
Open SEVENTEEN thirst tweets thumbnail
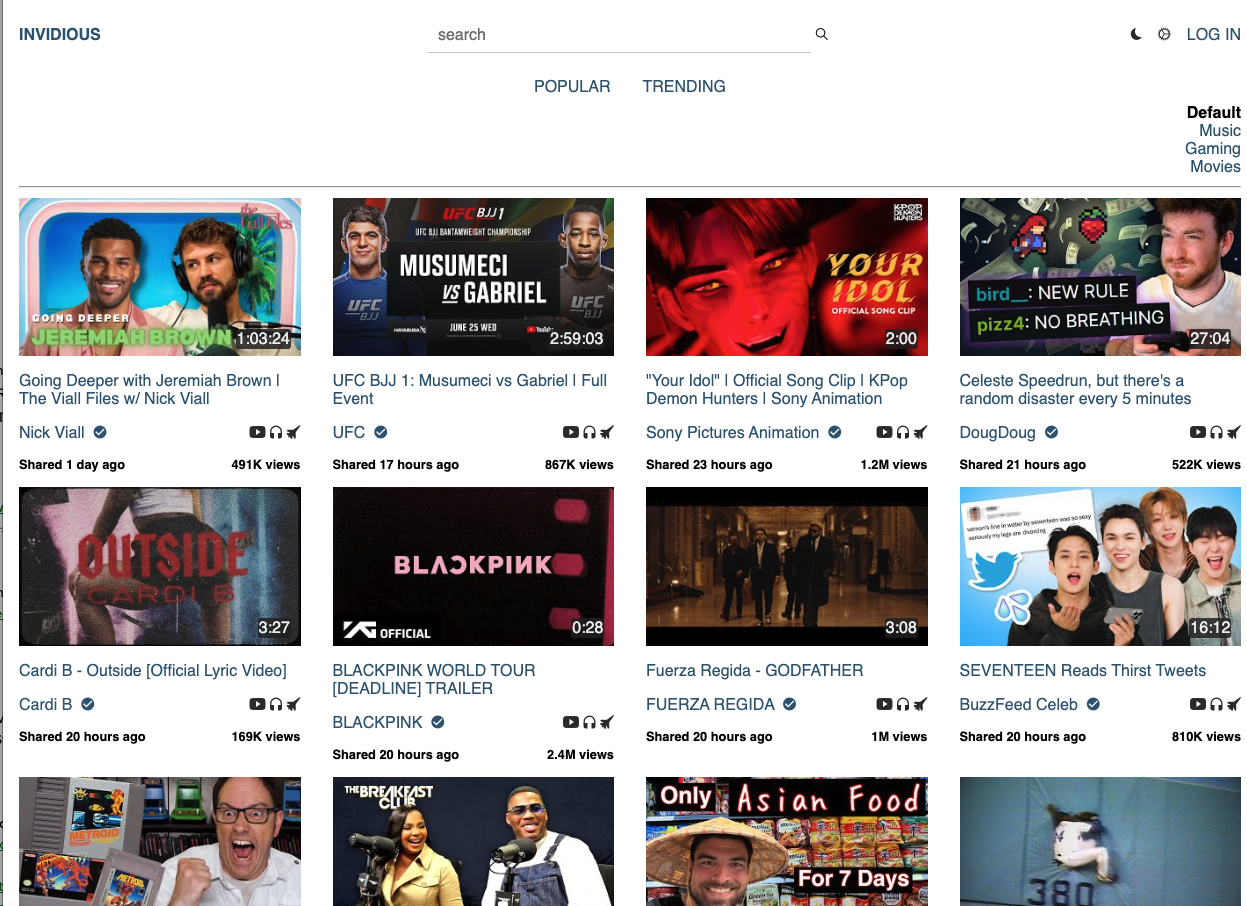1100,567
